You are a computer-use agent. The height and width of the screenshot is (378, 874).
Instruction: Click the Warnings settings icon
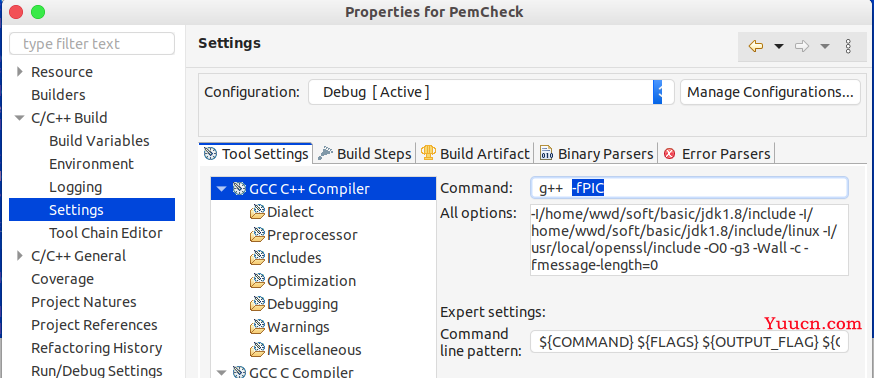click(x=257, y=327)
